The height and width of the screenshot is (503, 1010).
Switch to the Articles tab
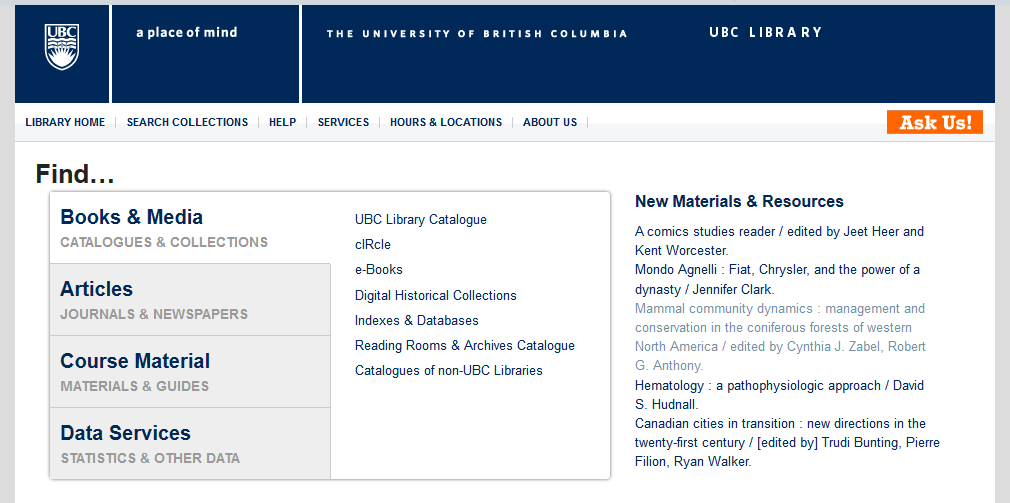[x=190, y=299]
